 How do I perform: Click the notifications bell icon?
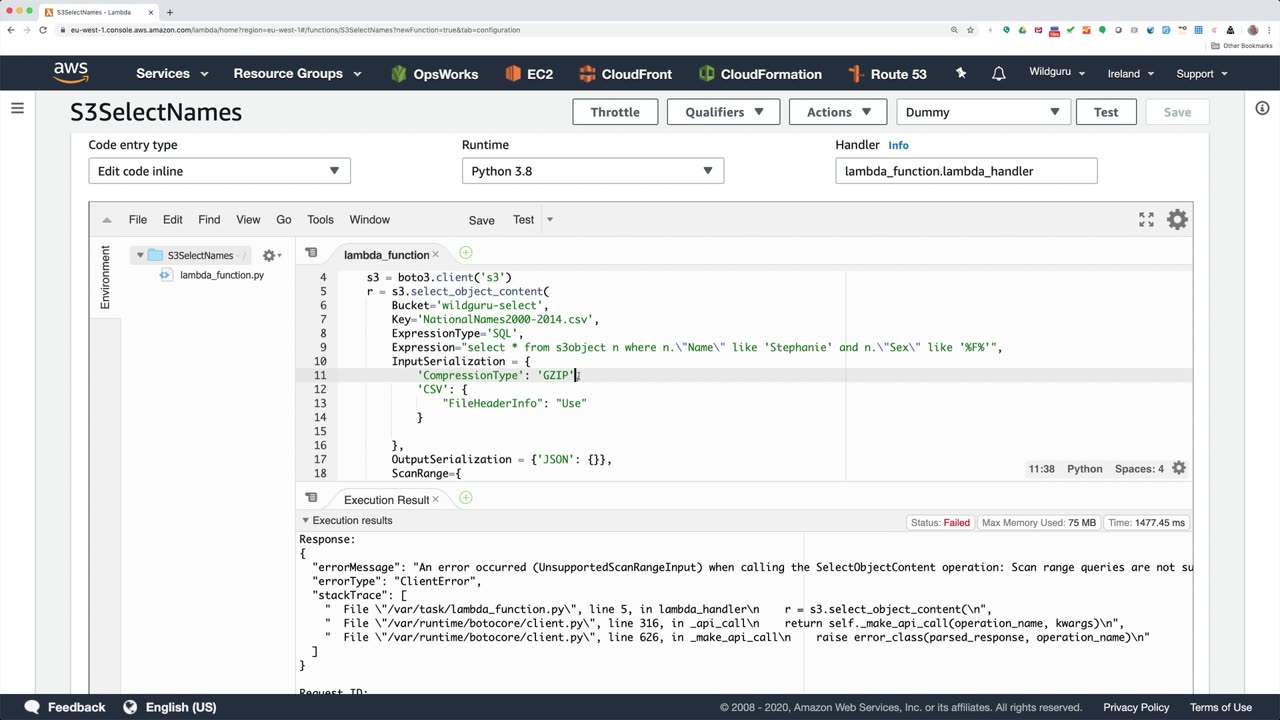[998, 74]
